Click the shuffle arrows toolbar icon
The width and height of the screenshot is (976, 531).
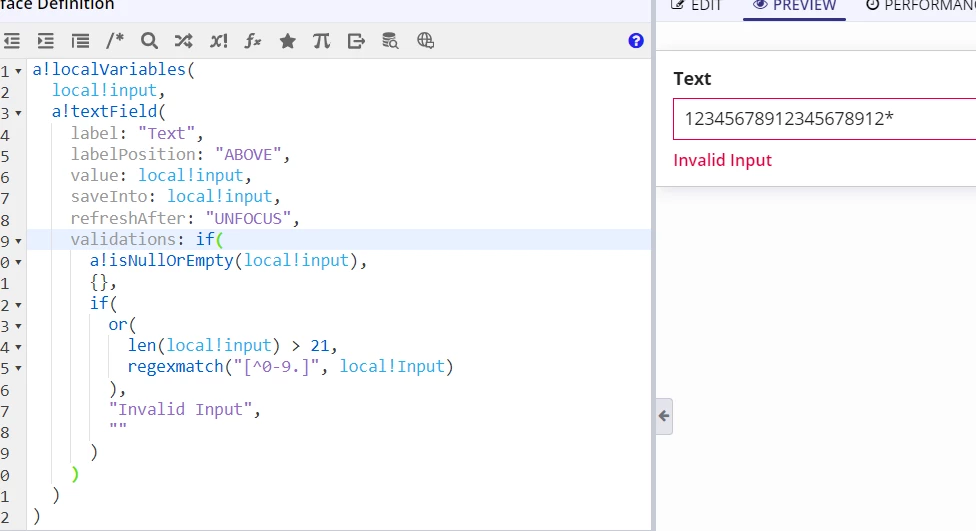(x=183, y=41)
